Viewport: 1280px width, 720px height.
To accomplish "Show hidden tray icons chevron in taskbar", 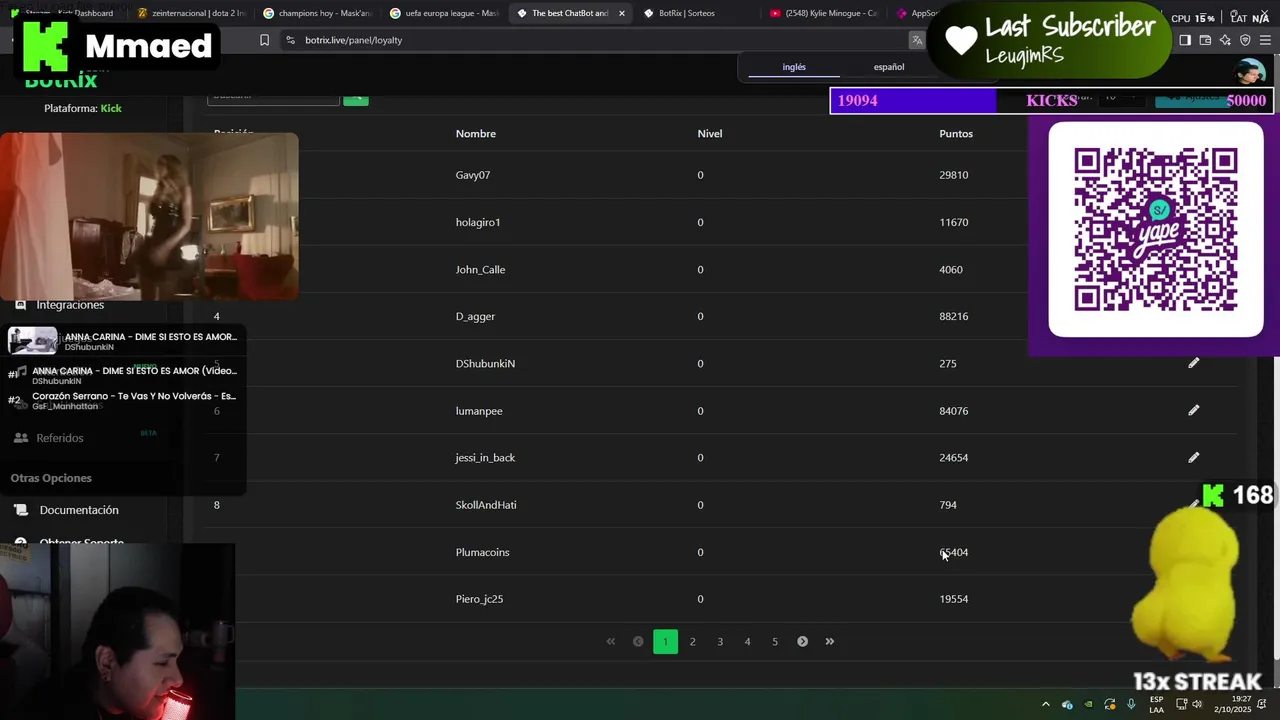I will (x=1046, y=704).
